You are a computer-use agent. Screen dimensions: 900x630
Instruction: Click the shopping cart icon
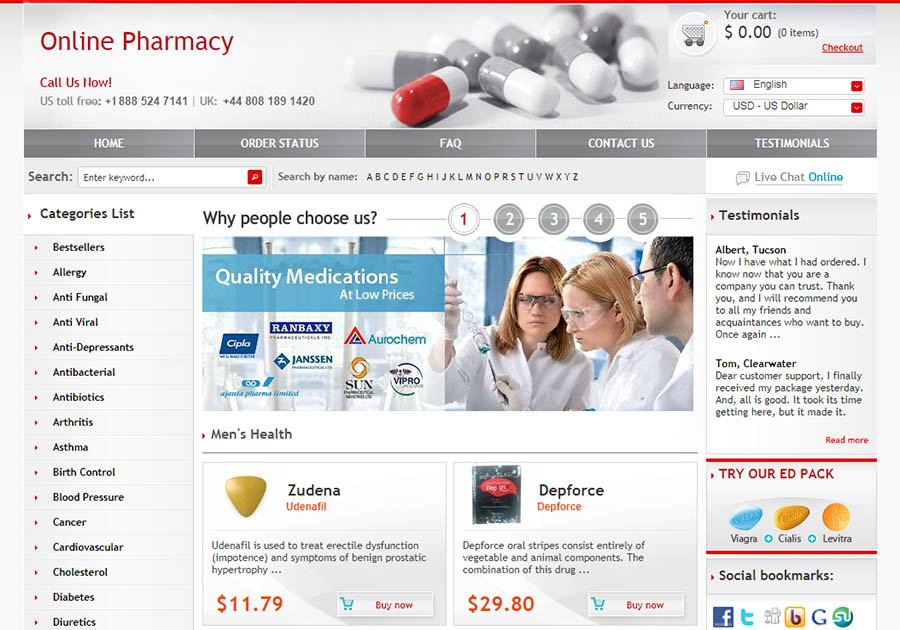point(693,34)
